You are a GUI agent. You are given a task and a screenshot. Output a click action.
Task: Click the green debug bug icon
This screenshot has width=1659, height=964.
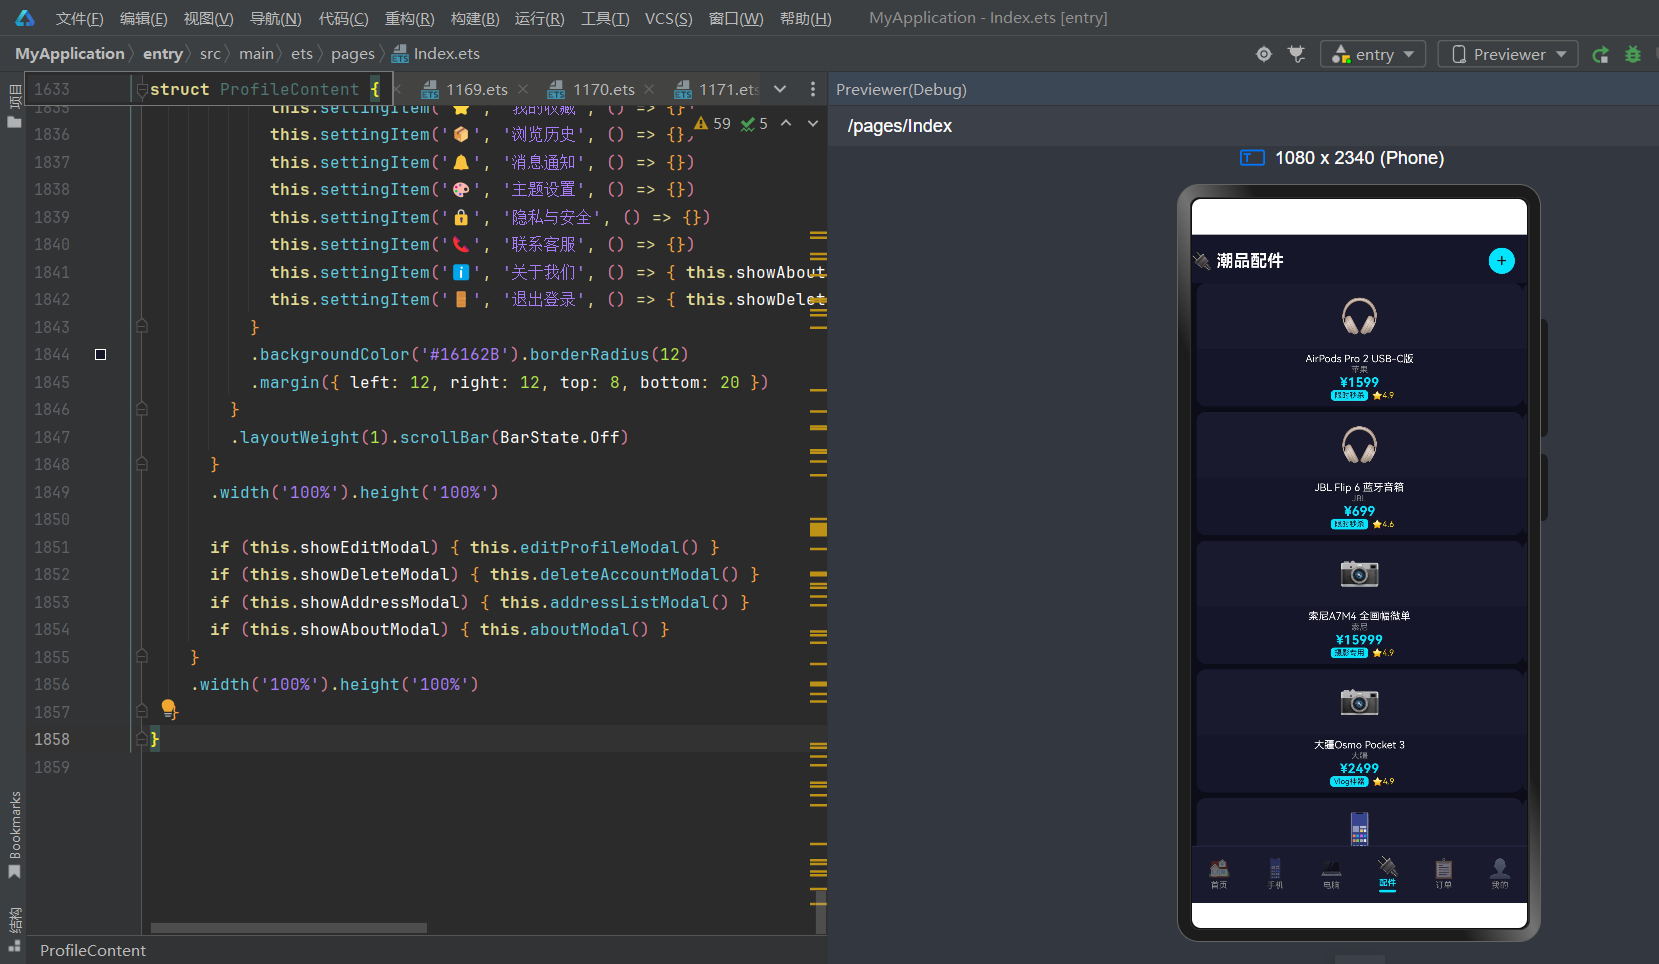click(x=1633, y=54)
